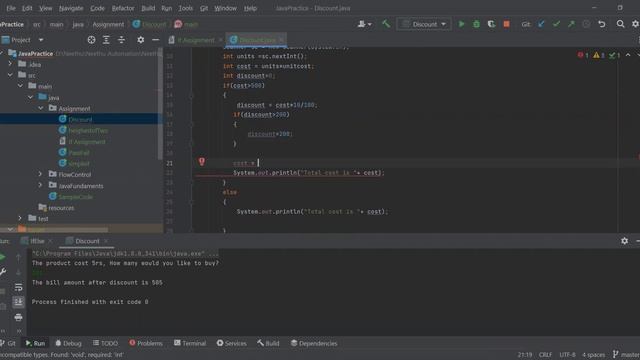Screen dimensions: 640x360
Task: Toggle soft-wrap icon in Run console
Action: pos(18,287)
